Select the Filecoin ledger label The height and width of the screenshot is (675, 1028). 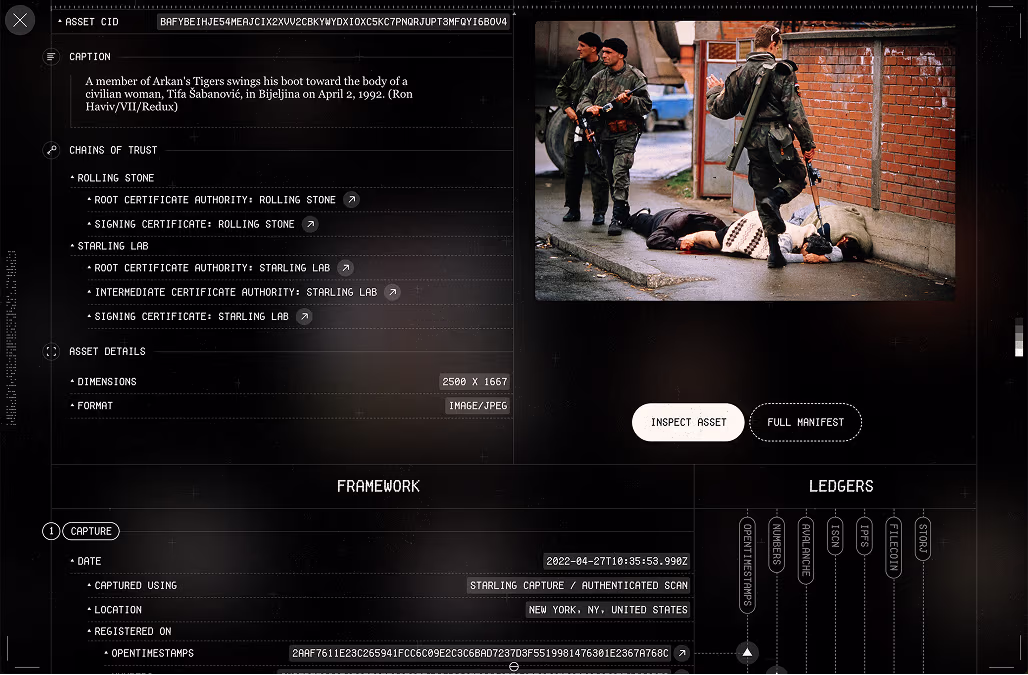[894, 547]
